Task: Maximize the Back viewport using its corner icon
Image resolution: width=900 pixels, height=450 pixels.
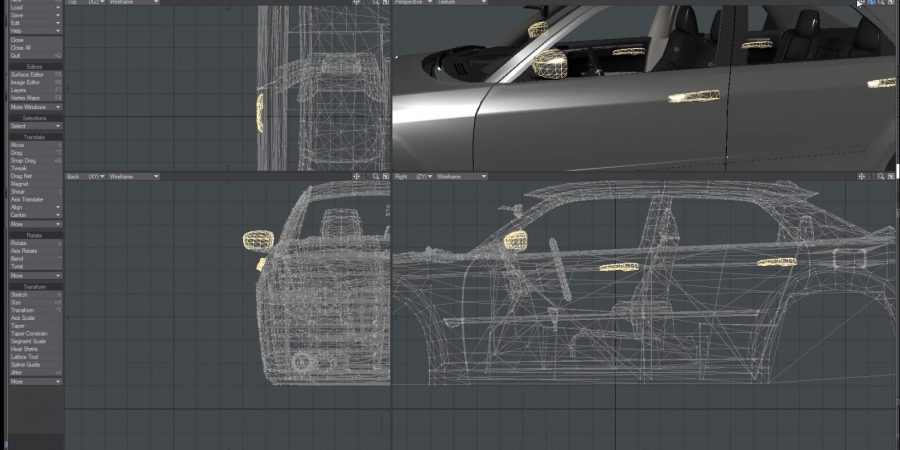Action: [x=386, y=176]
